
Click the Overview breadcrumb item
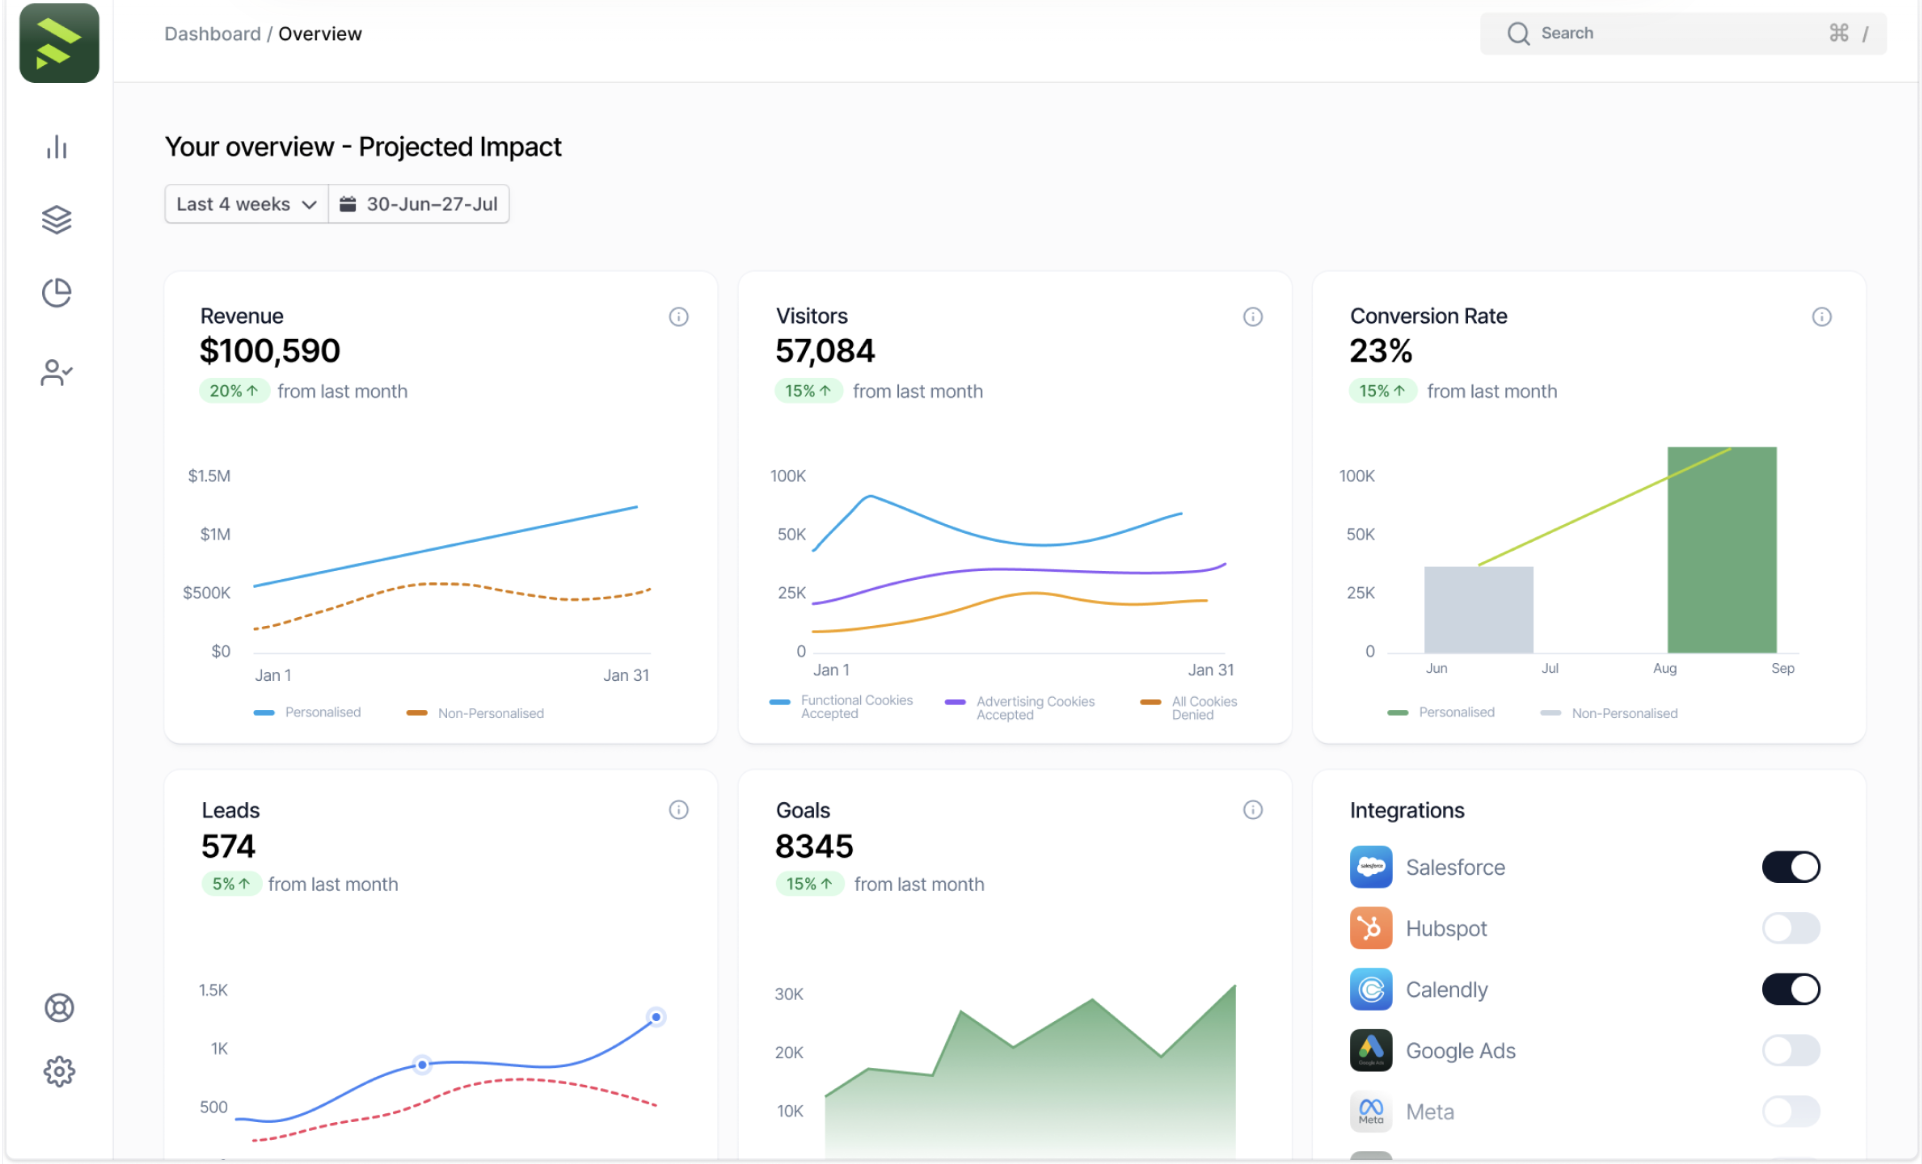point(320,34)
